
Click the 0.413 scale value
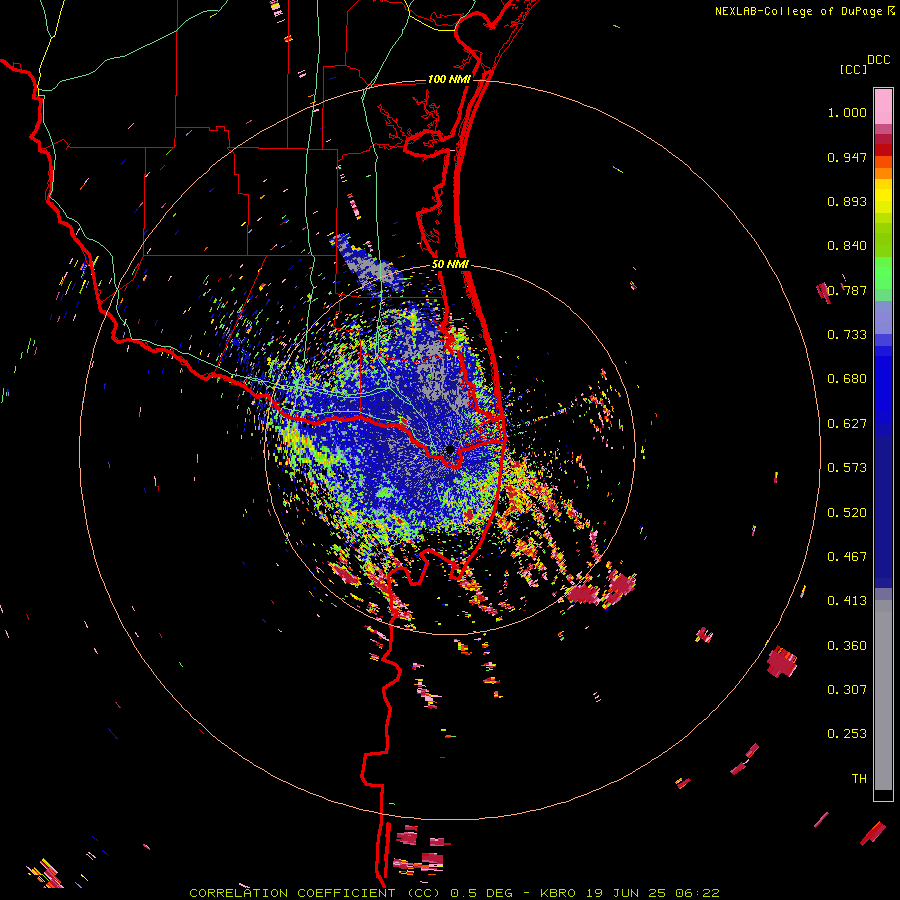click(847, 601)
